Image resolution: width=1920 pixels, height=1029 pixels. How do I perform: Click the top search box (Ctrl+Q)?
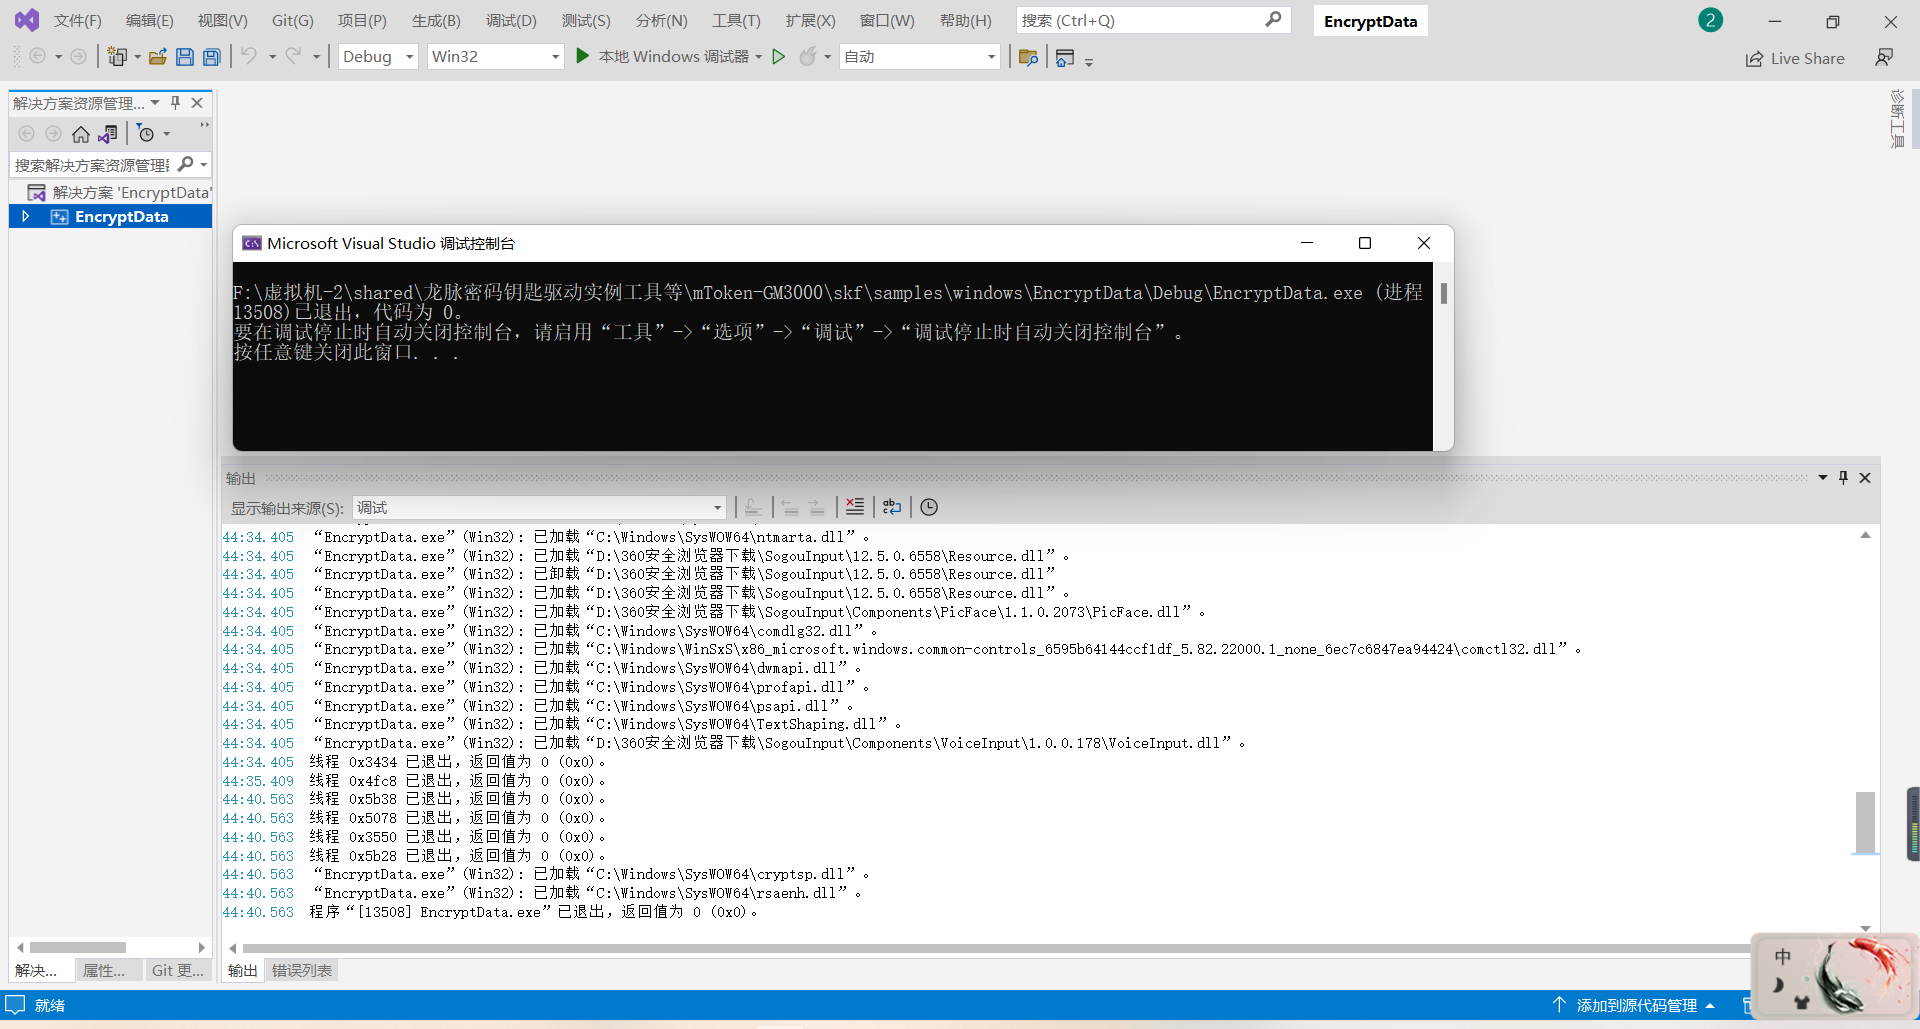[1153, 20]
